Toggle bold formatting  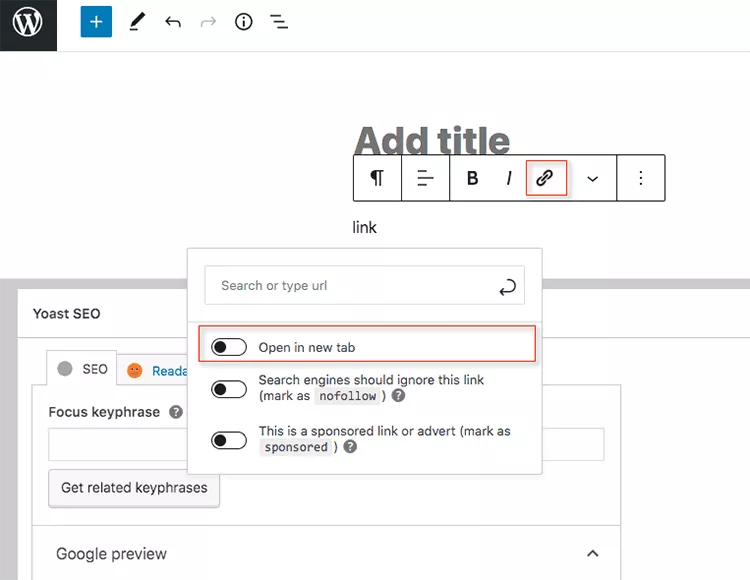pos(472,179)
